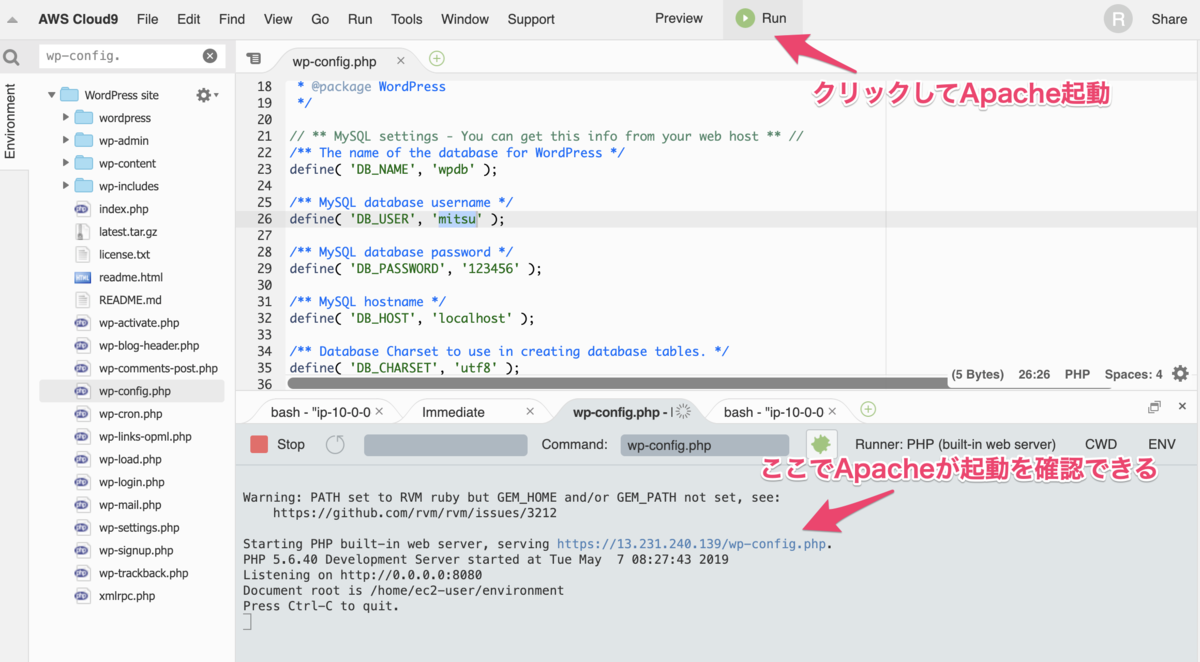Viewport: 1200px width, 662px height.
Task: Click the green Run button
Action: pyautogui.click(x=762, y=18)
